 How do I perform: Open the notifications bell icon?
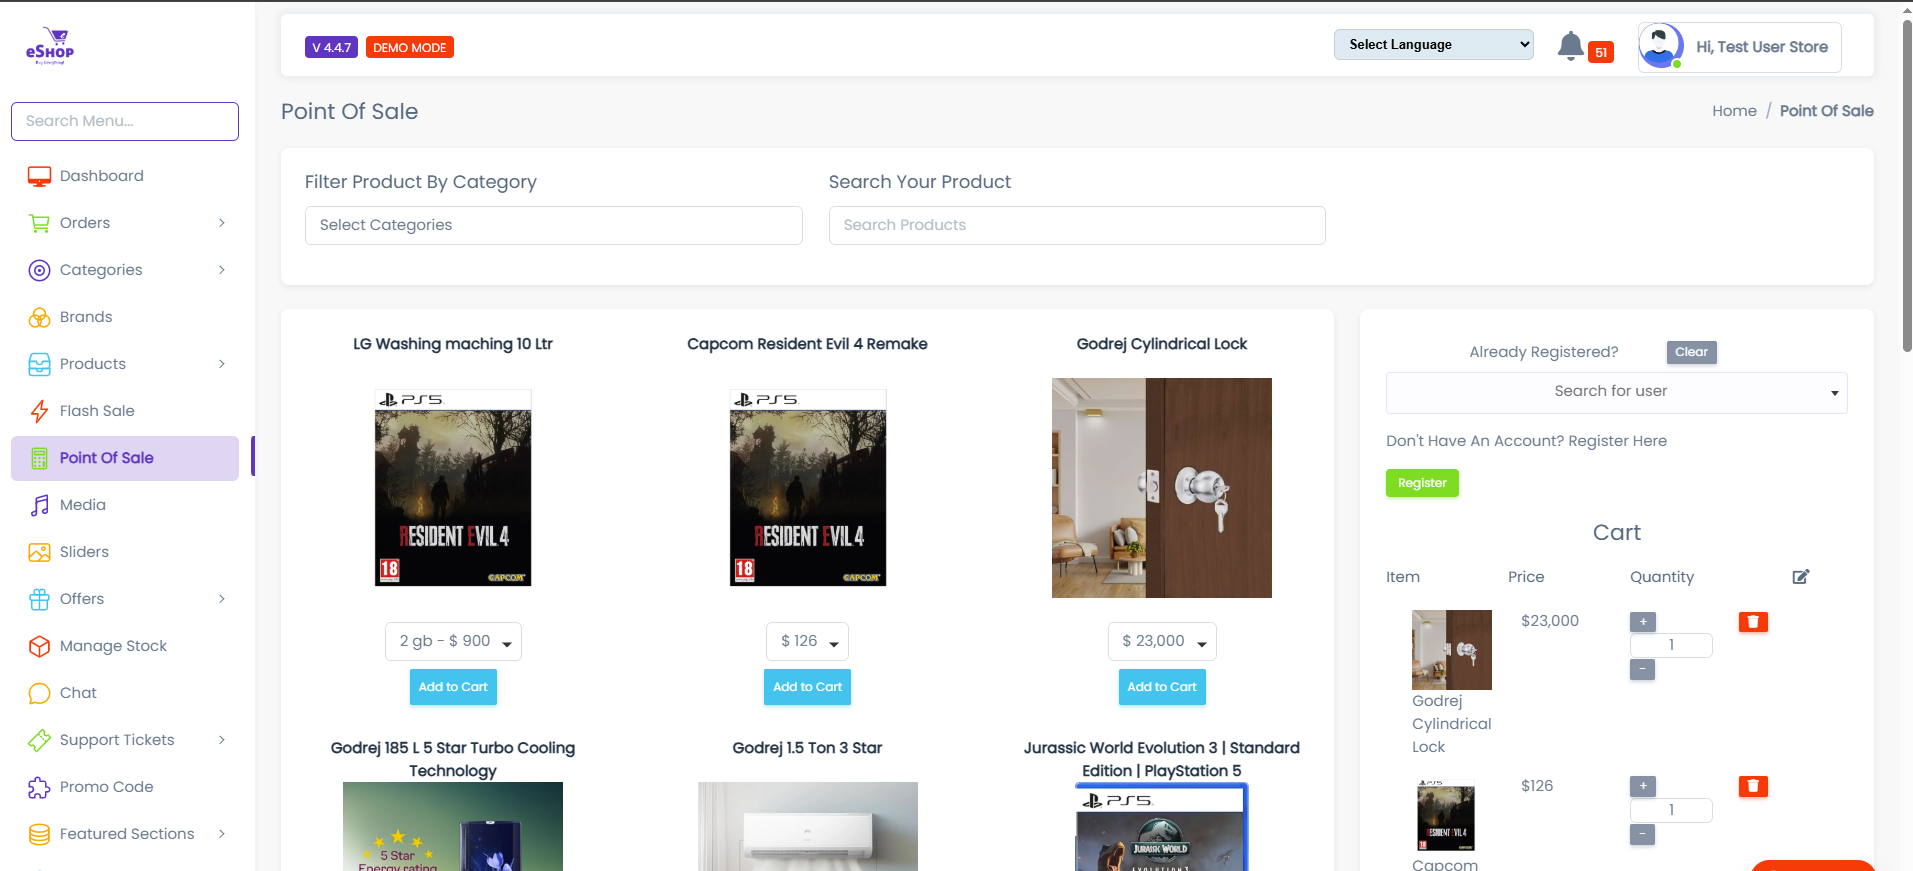tap(1571, 46)
